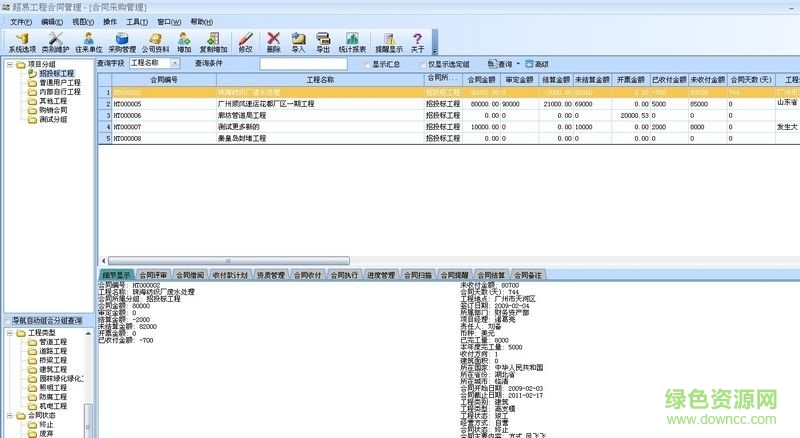The image size is (800, 438).
Task: Enable the 显示汇总 checkbox
Action: point(367,64)
